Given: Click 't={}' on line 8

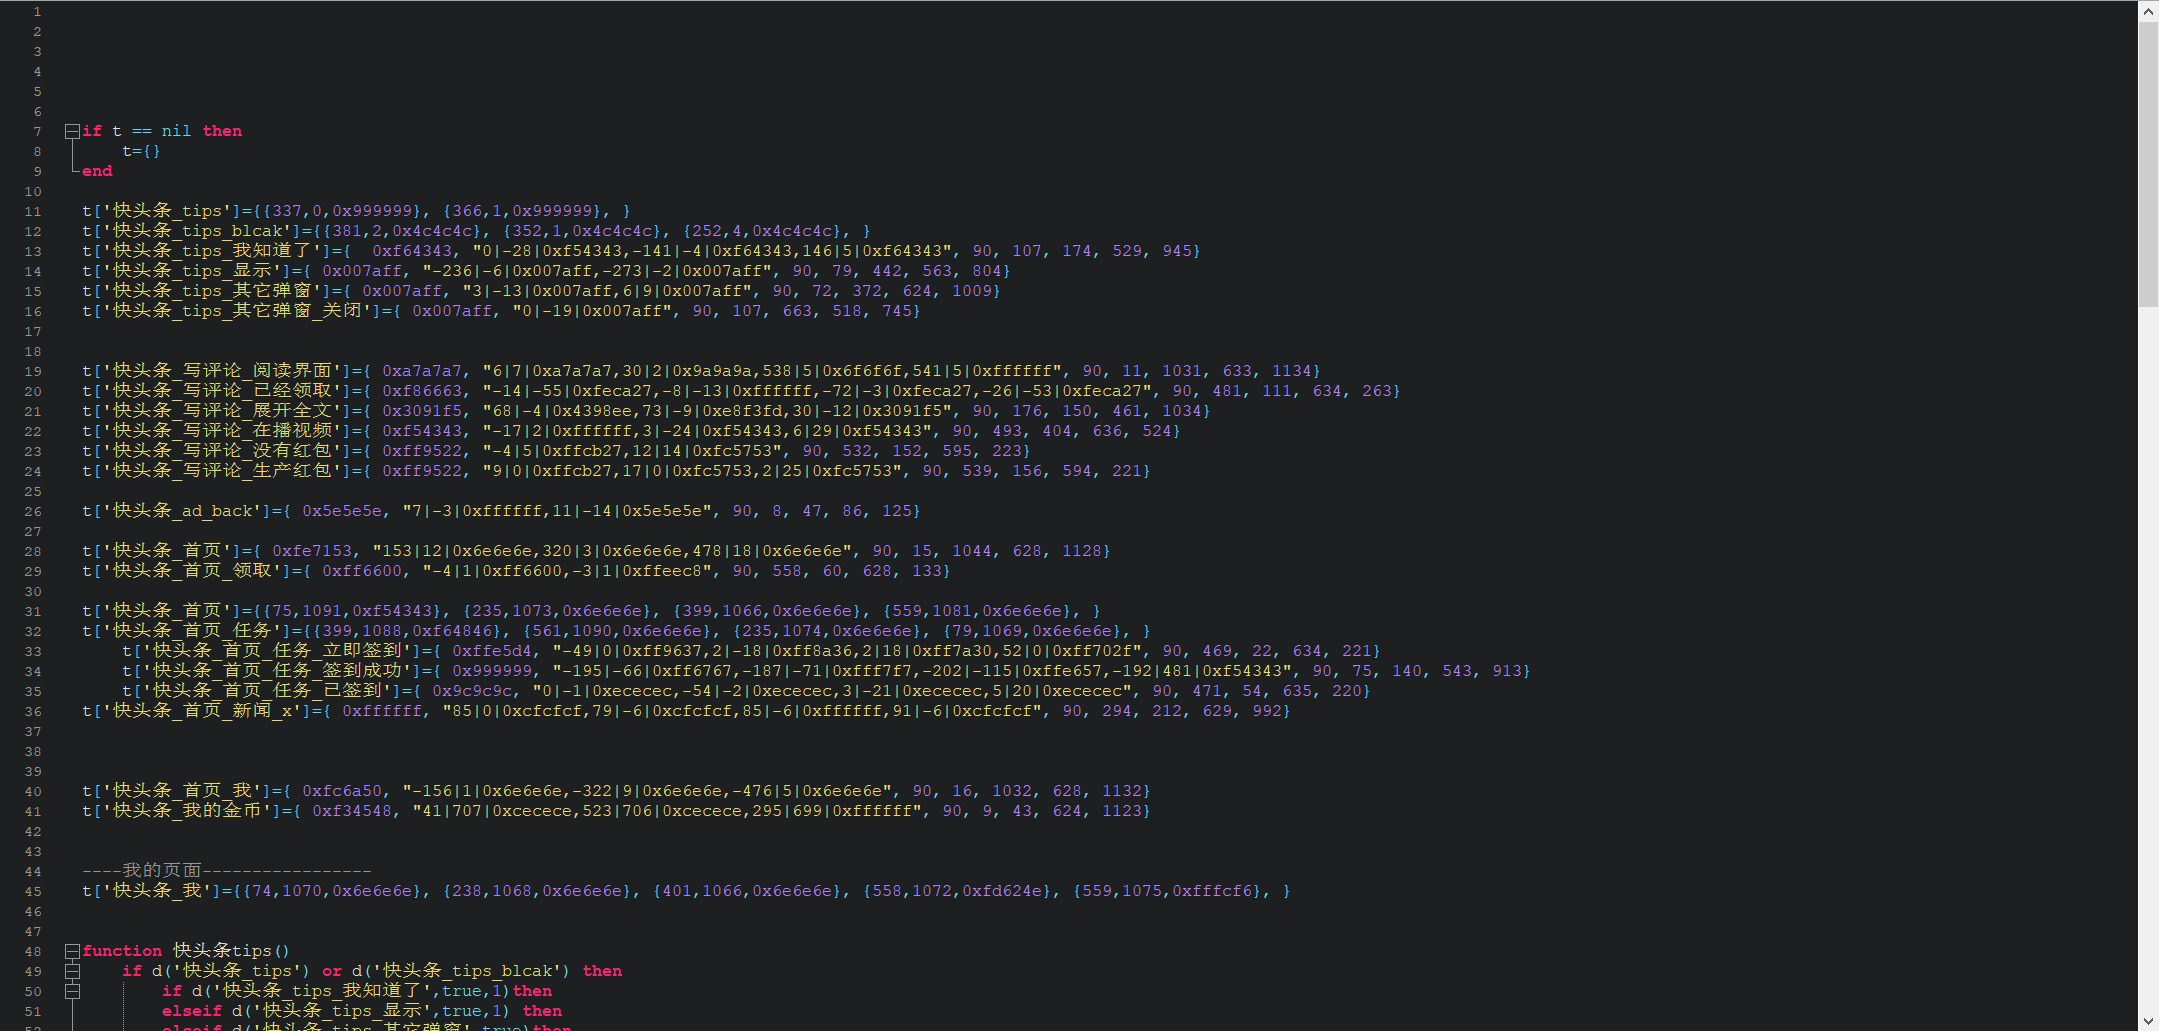Looking at the screenshot, I should [142, 151].
